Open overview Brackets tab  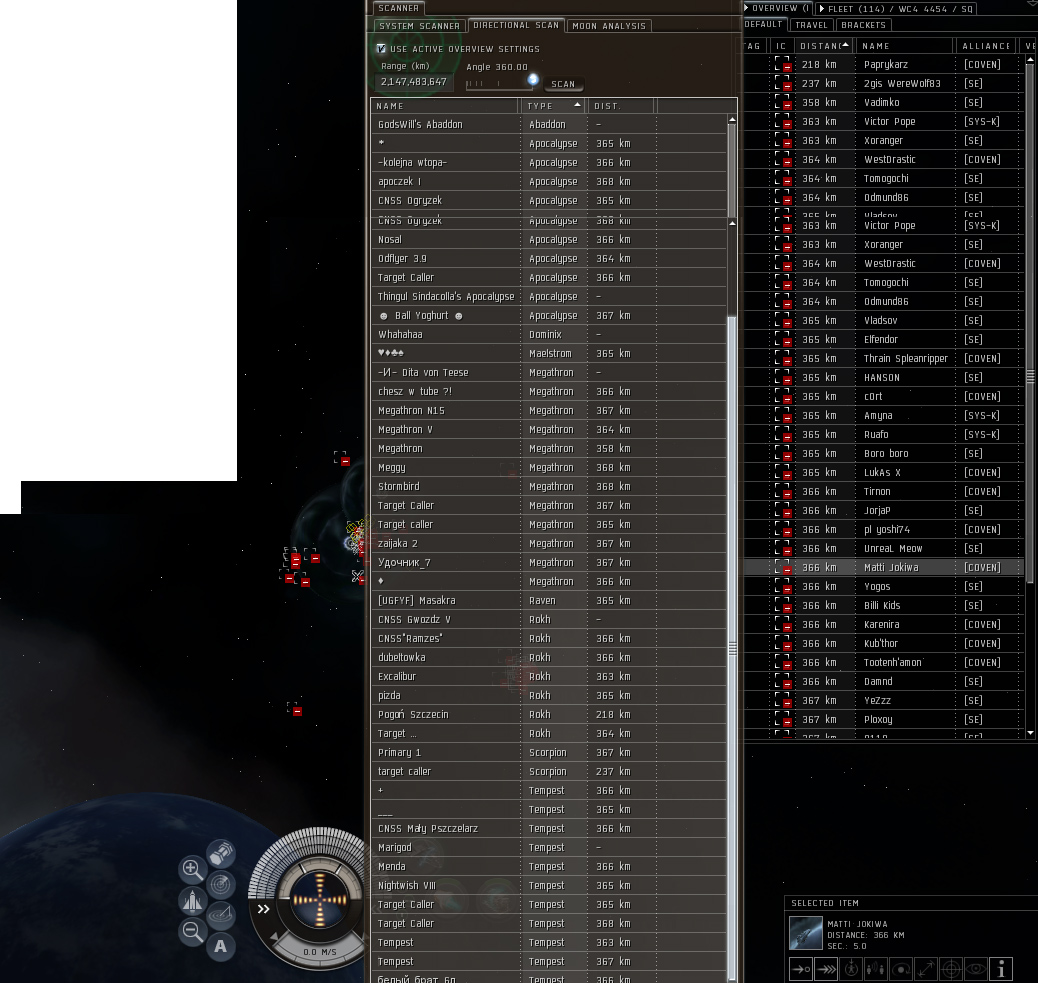pyautogui.click(x=863, y=25)
